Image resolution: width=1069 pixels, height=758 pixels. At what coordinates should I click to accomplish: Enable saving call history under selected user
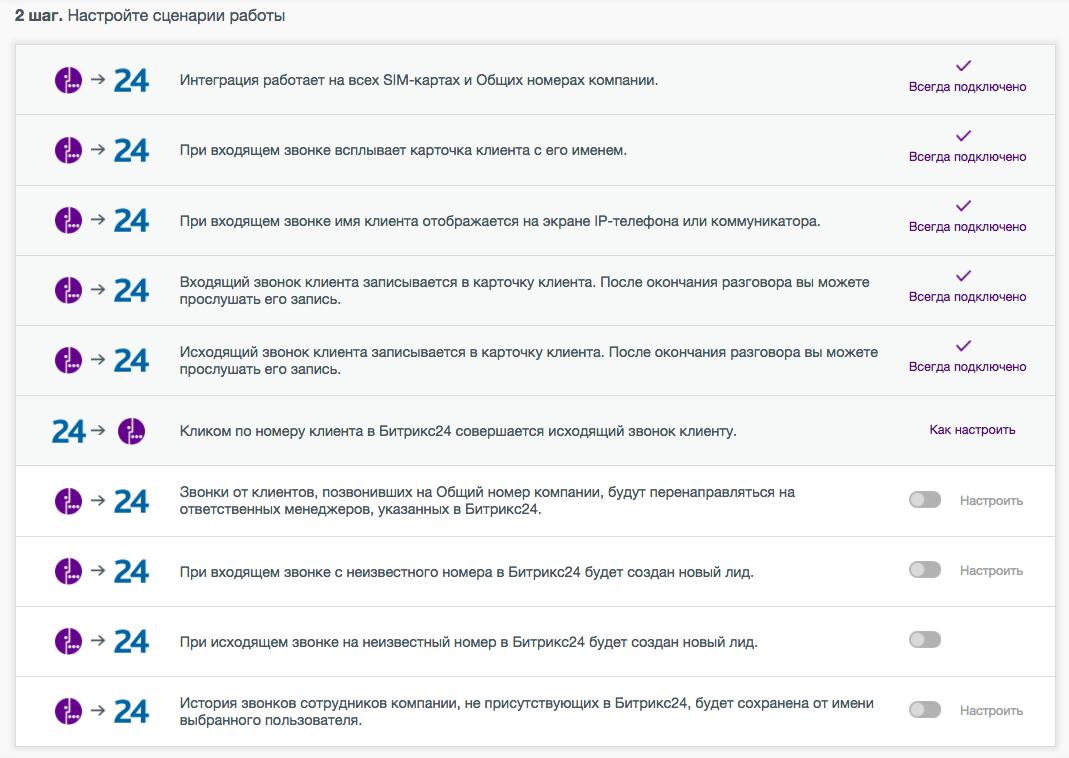coord(925,710)
